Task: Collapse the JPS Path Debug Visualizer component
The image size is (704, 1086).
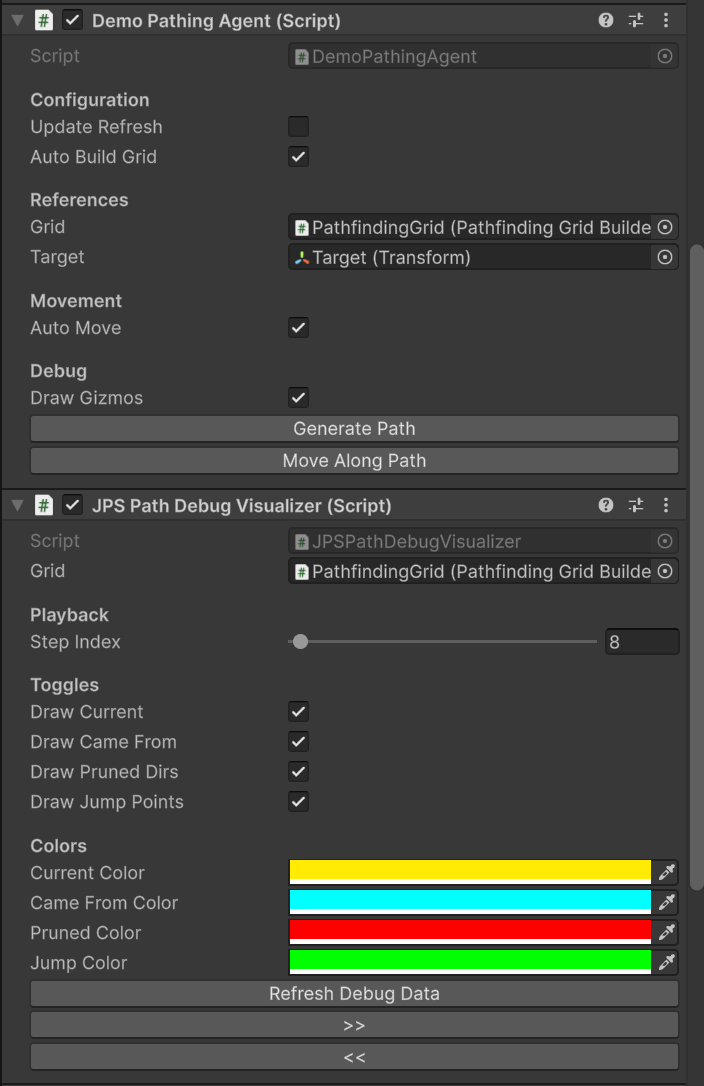Action: [16, 505]
